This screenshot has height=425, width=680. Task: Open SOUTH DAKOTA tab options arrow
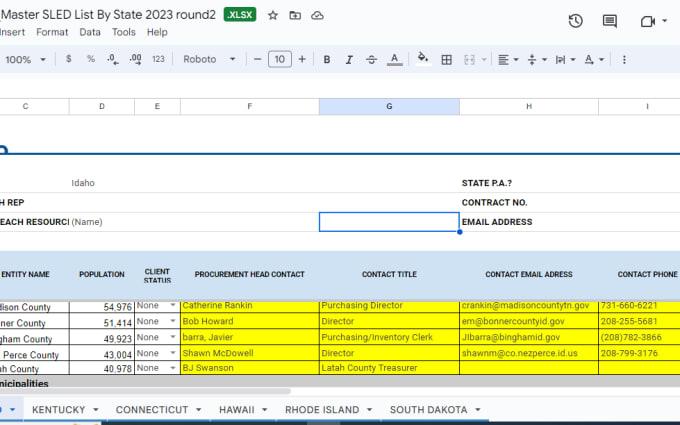pyautogui.click(x=478, y=410)
